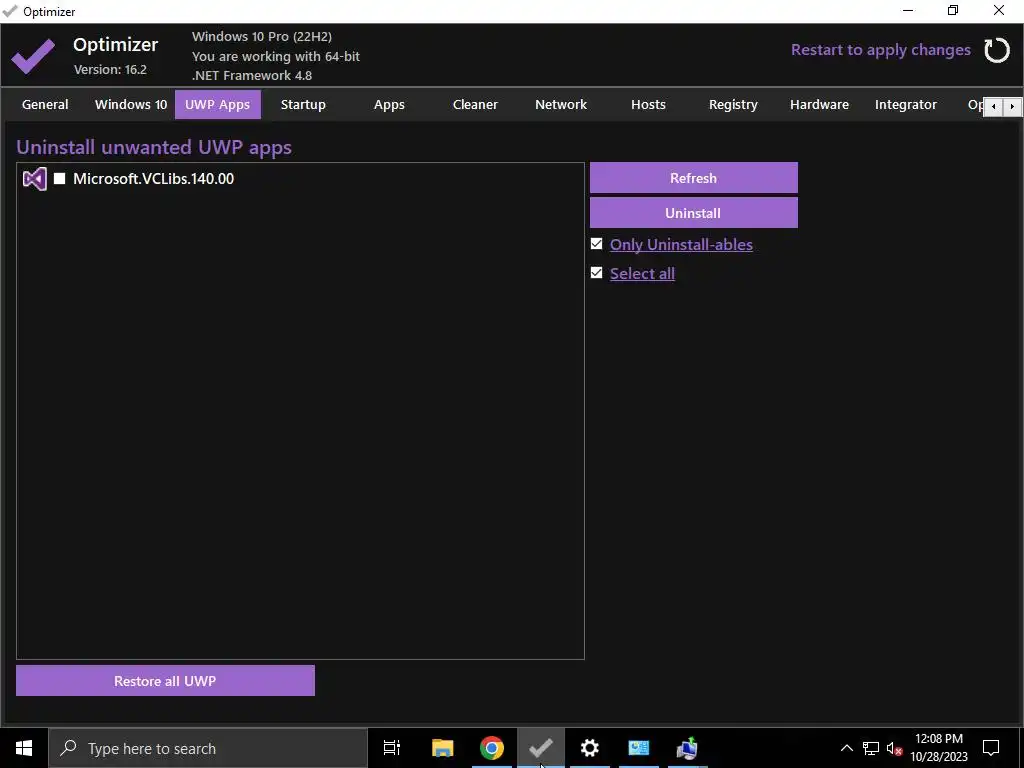Click the Version: 16.2 label
The width and height of the screenshot is (1024, 768).
point(110,69)
